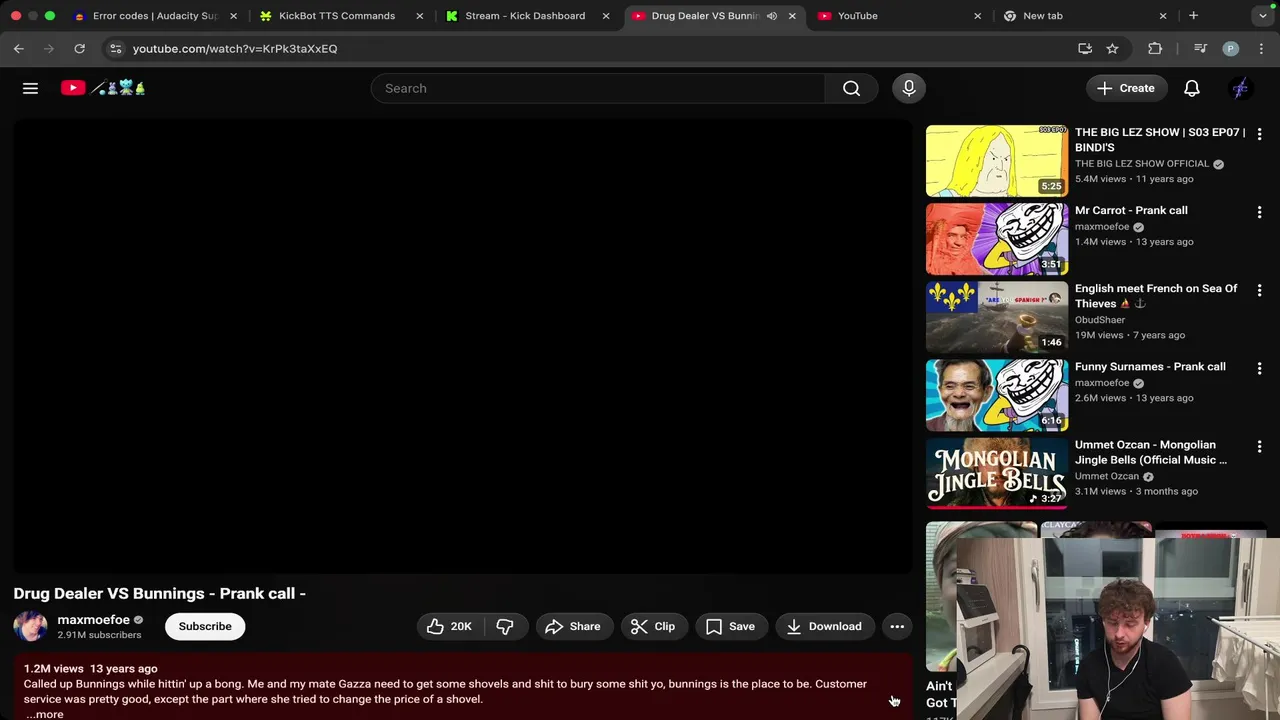This screenshot has width=1280, height=720.
Task: Close the KickBot TTS Commands tab
Action: (x=419, y=16)
